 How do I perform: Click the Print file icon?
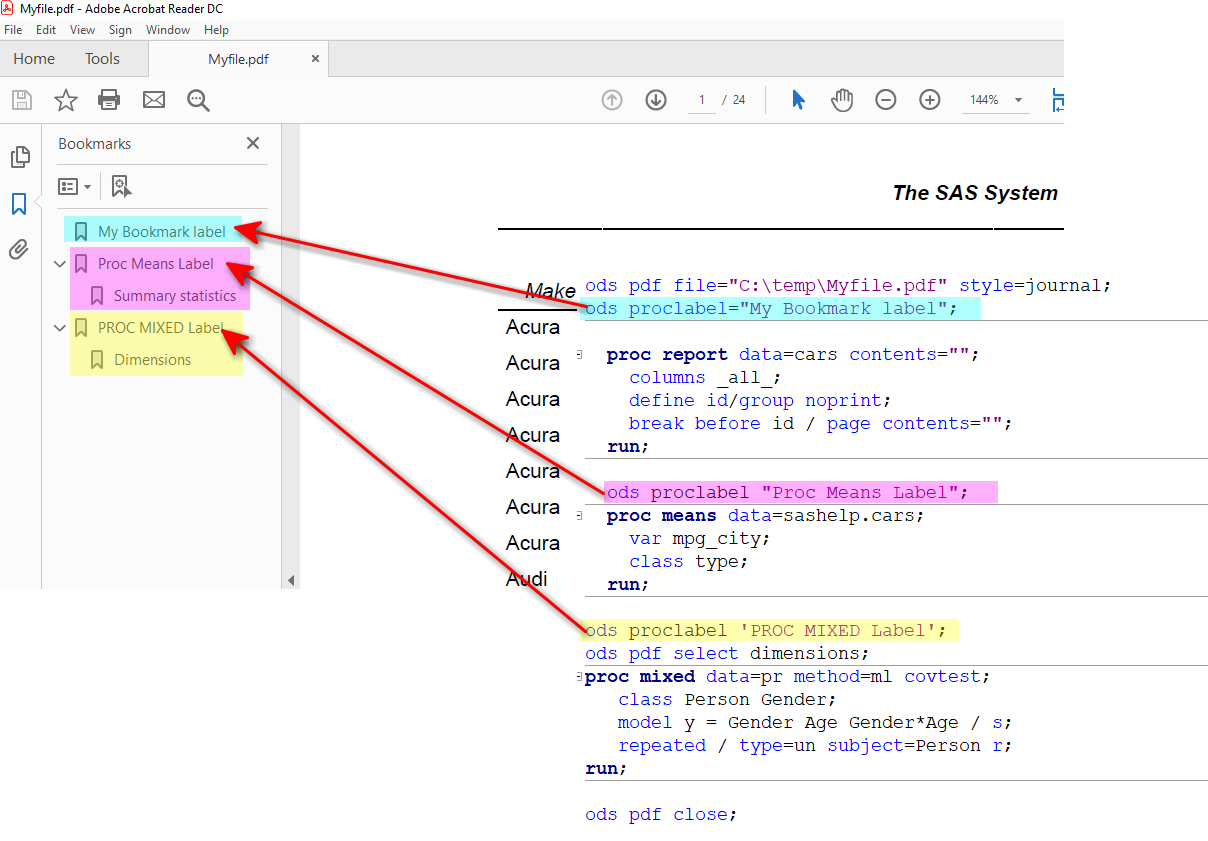[109, 99]
